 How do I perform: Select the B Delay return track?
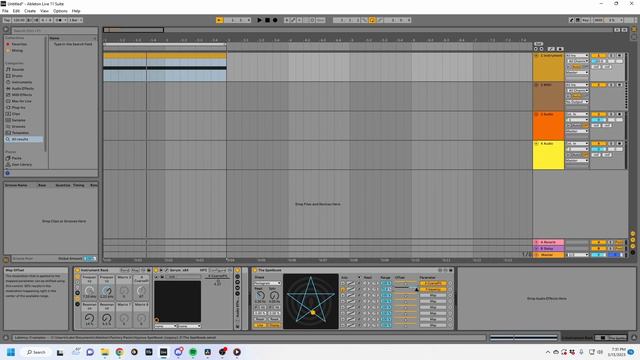coord(548,248)
